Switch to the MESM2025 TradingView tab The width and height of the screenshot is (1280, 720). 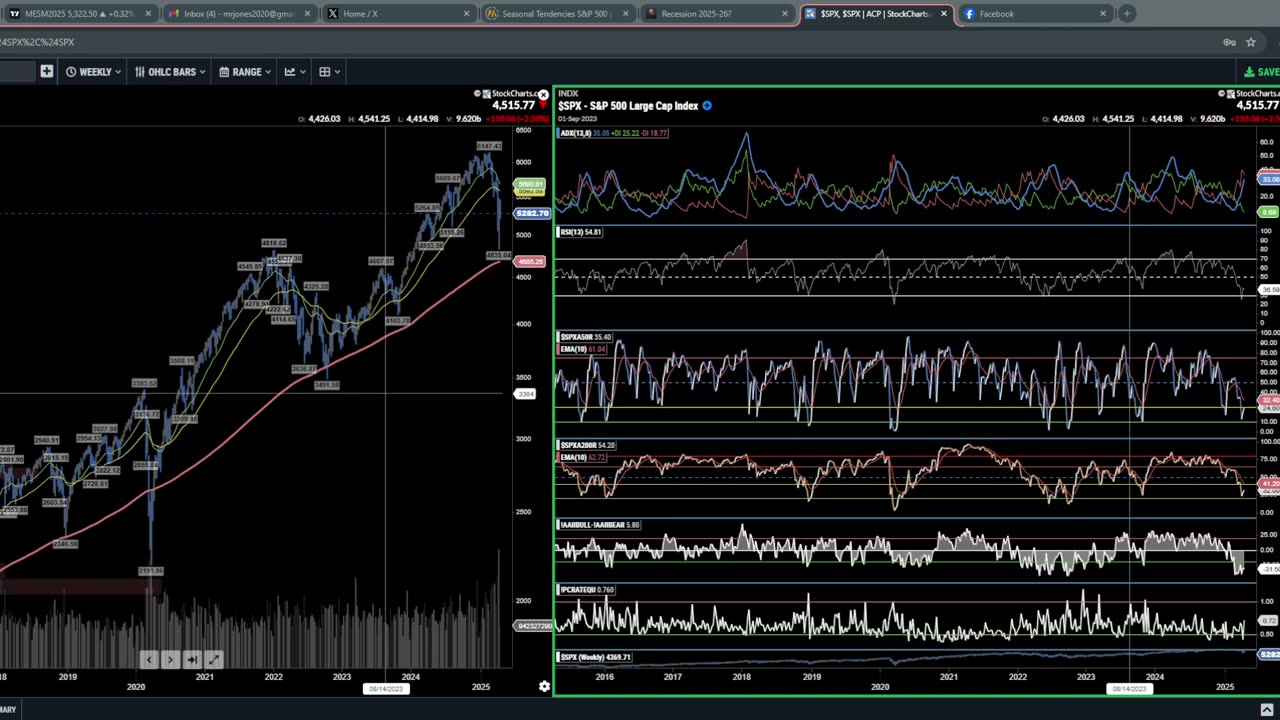[x=78, y=14]
